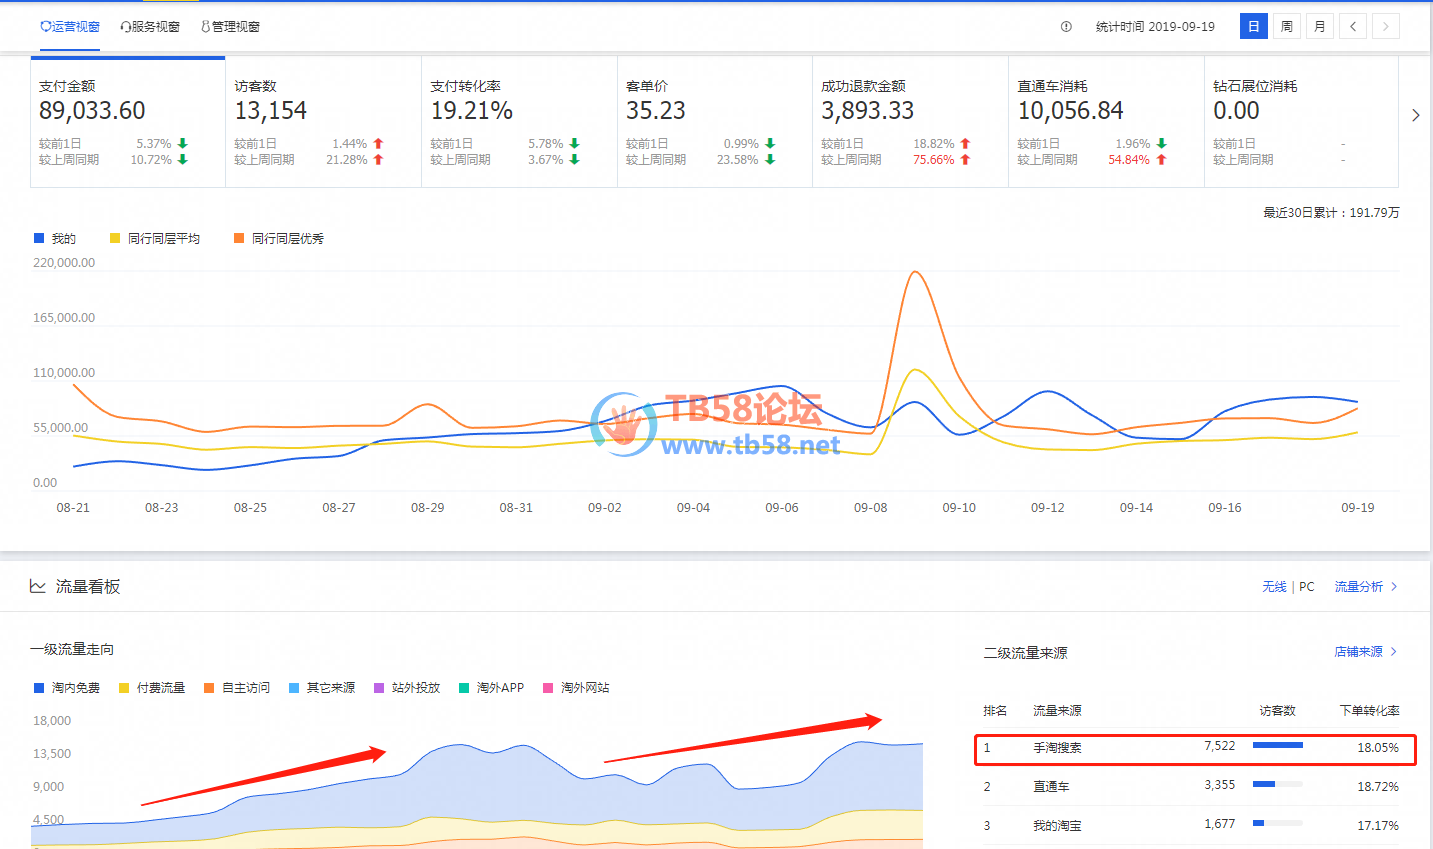Toggle 淘外APP legend item
This screenshot has height=849, width=1433.
coord(492,688)
